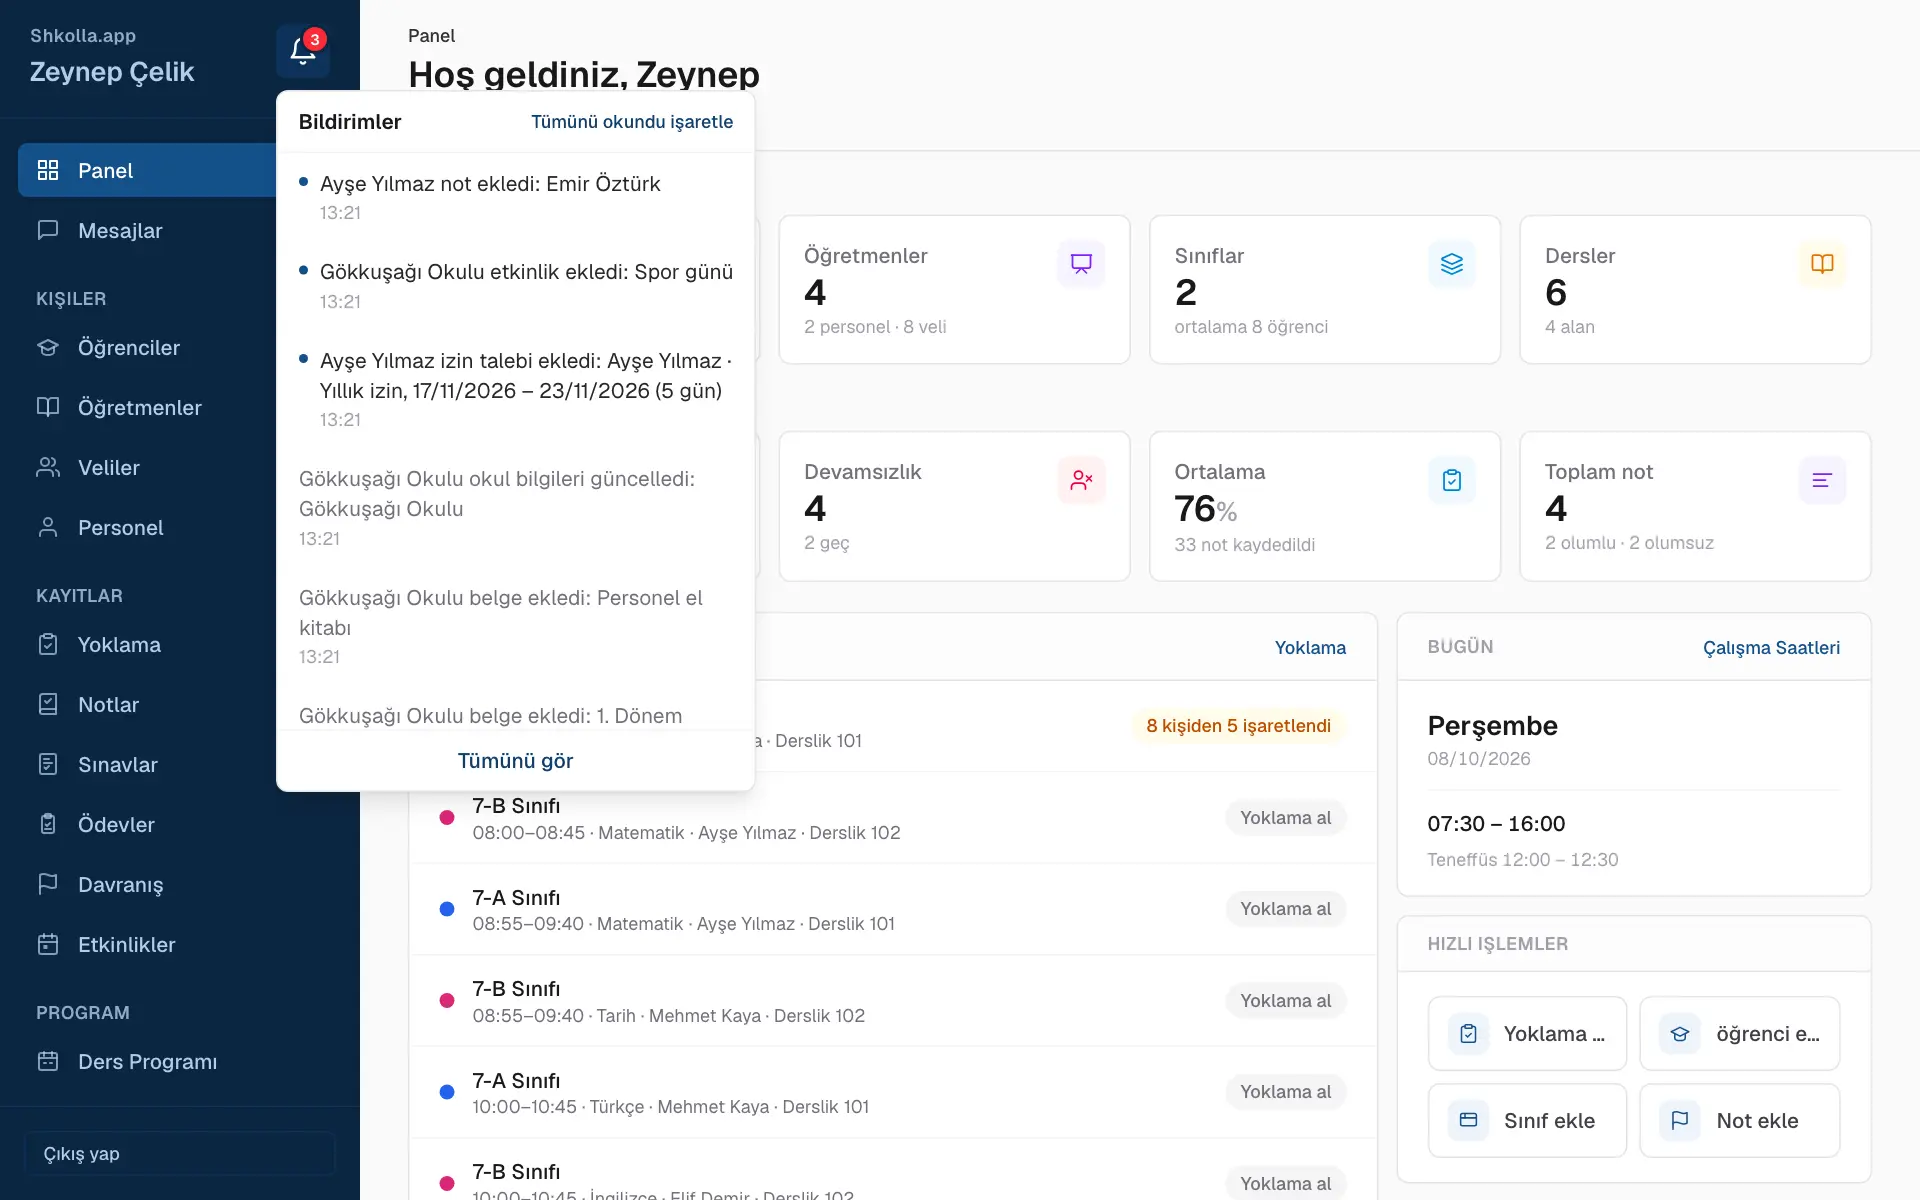Image resolution: width=1920 pixels, height=1200 pixels.
Task: Click the Öğretmenler card presentation icon
Action: (x=1081, y=264)
